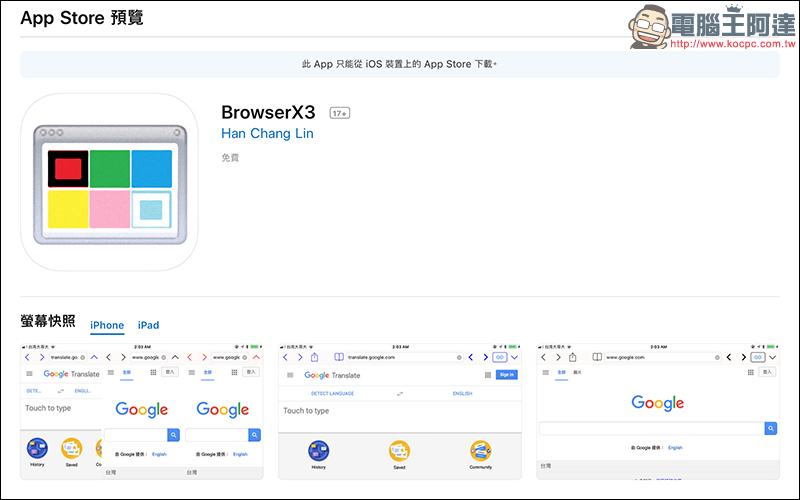Open the single Google homepage screenshot
The width and height of the screenshot is (800, 500).
[658, 411]
